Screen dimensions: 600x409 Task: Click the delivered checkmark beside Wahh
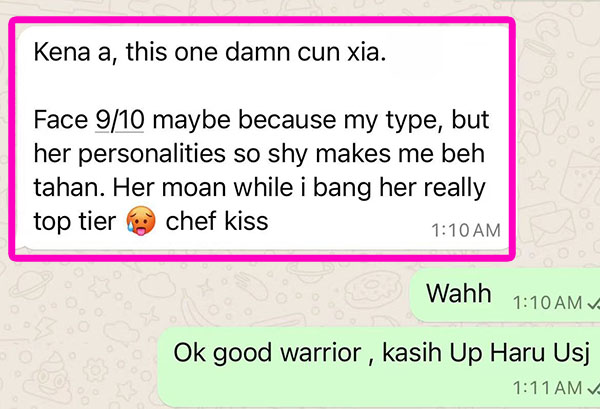tap(593, 303)
